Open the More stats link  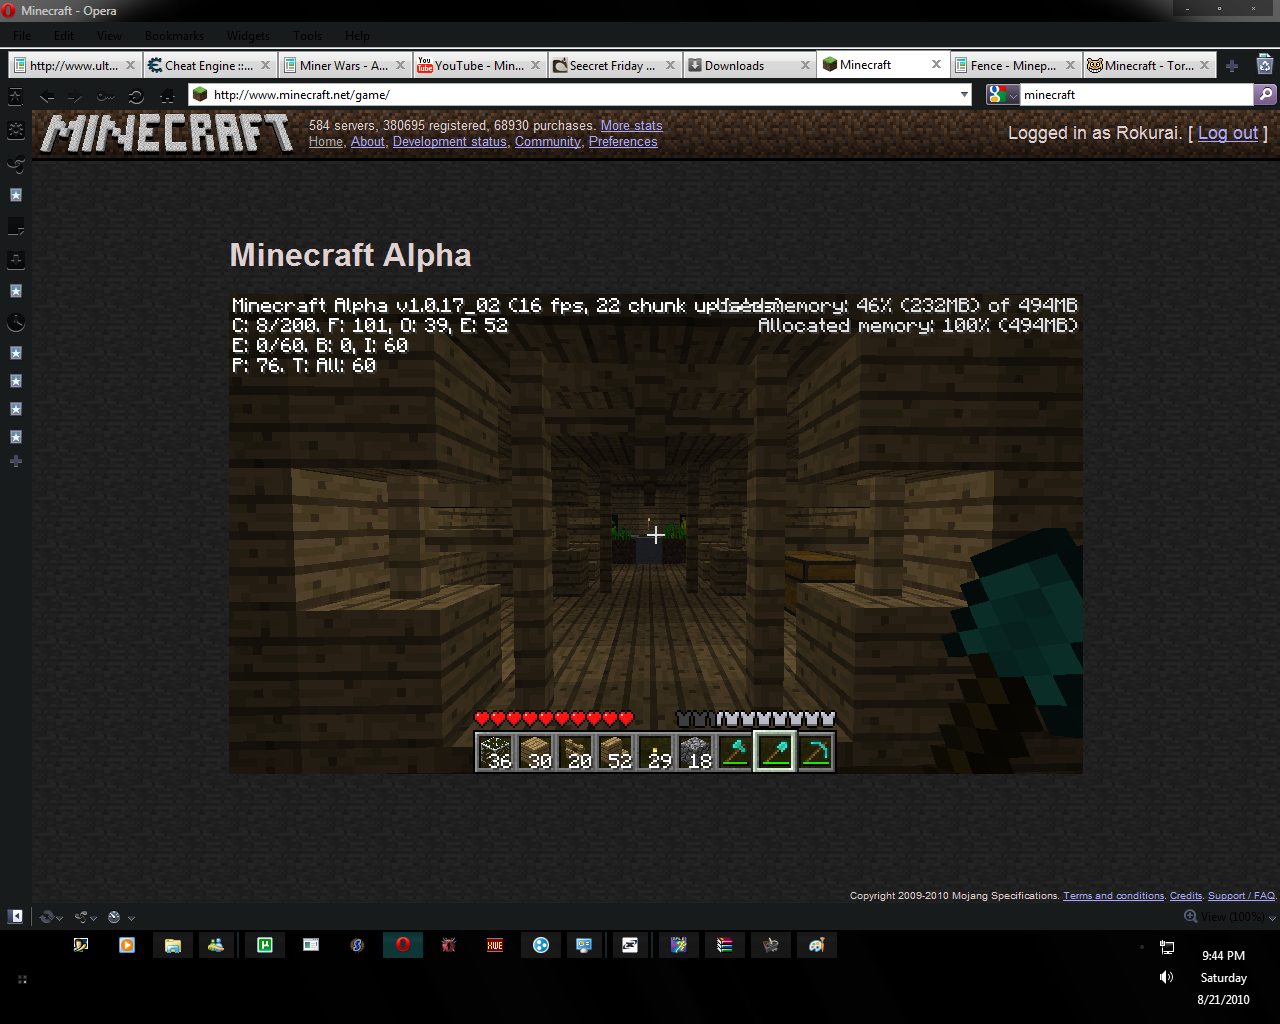point(632,126)
